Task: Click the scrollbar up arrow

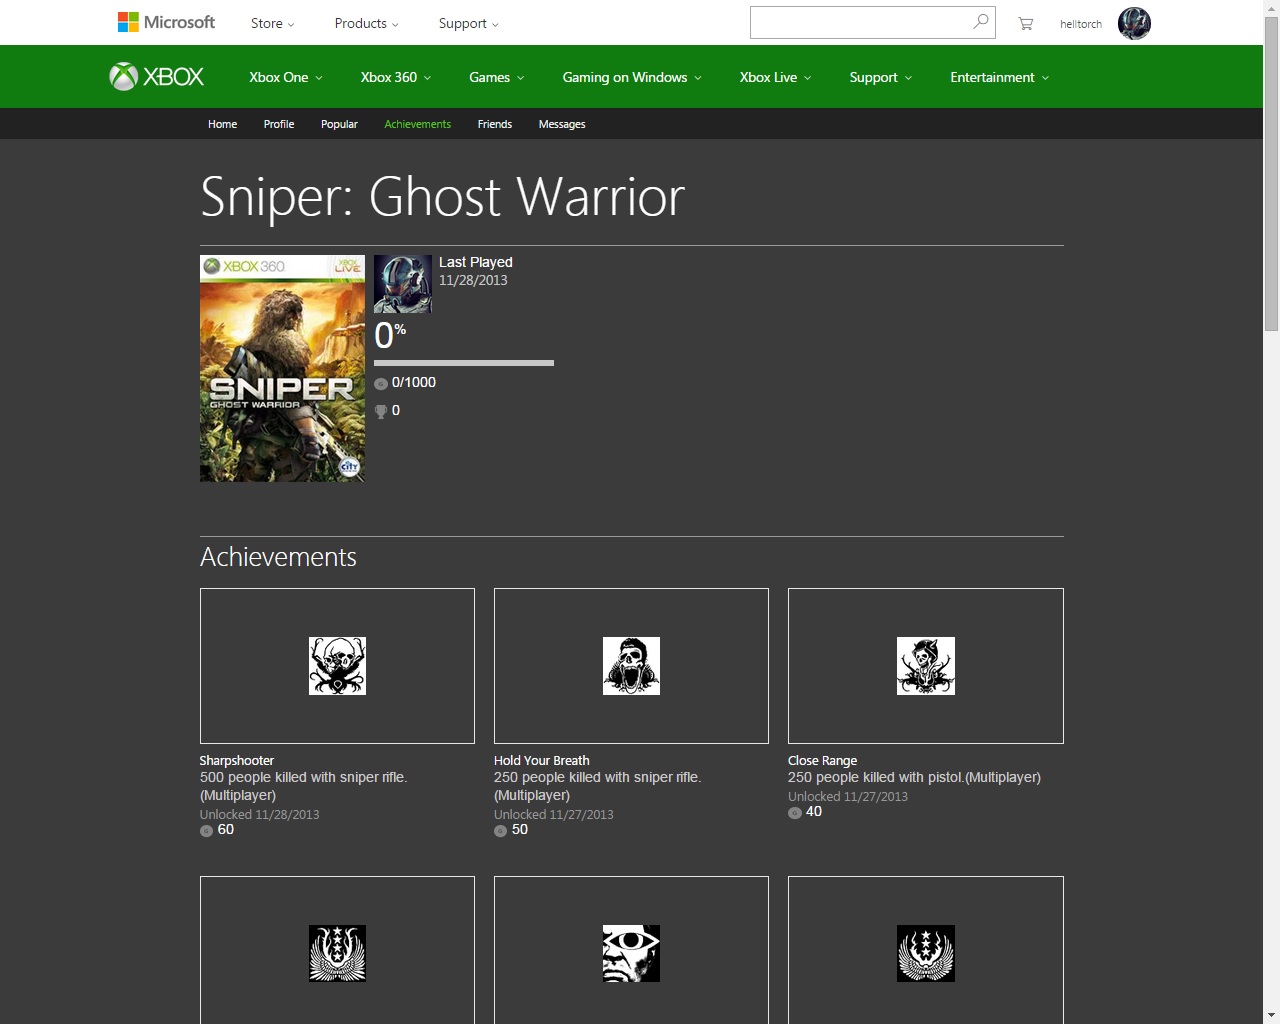Action: 1271,8
